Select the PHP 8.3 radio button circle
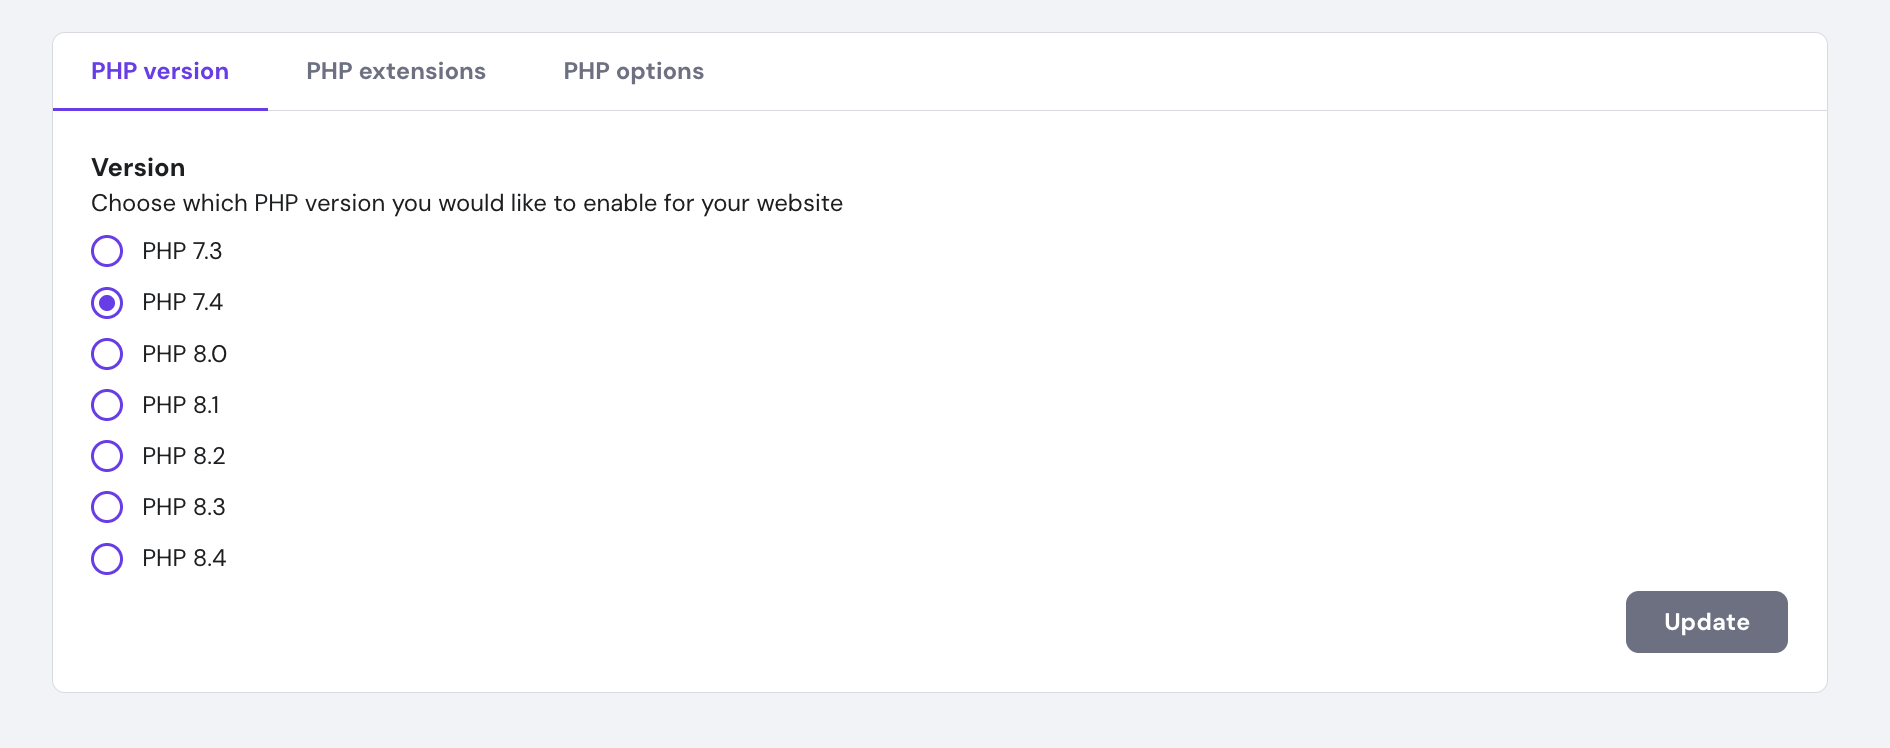Screen dimensions: 1890x748 [107, 507]
